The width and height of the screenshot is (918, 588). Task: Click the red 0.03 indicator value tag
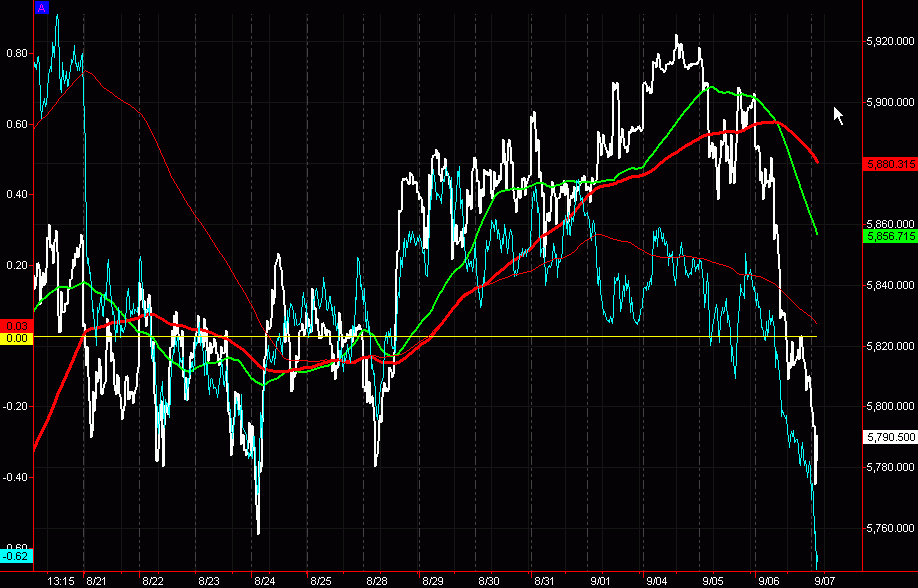click(x=16, y=326)
